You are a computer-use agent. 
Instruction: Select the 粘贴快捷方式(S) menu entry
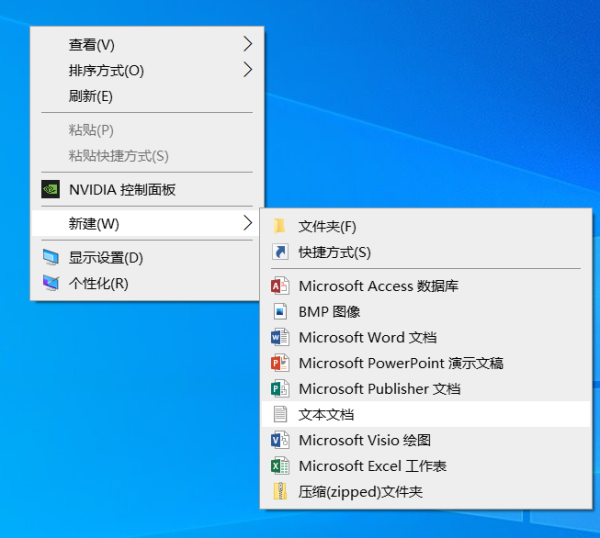click(147, 156)
